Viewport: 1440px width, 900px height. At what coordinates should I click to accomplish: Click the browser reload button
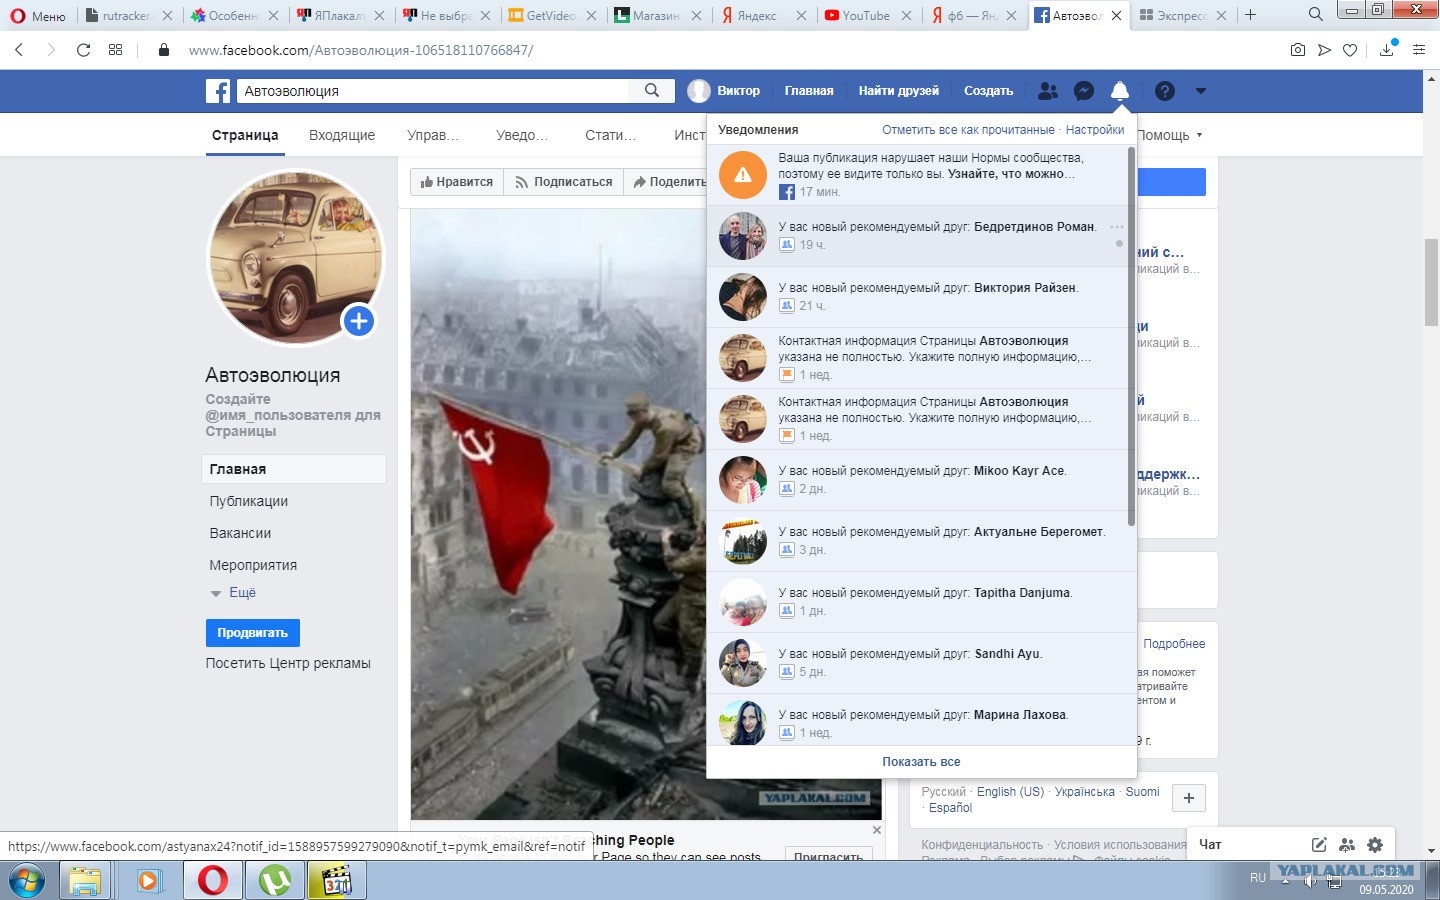84,50
